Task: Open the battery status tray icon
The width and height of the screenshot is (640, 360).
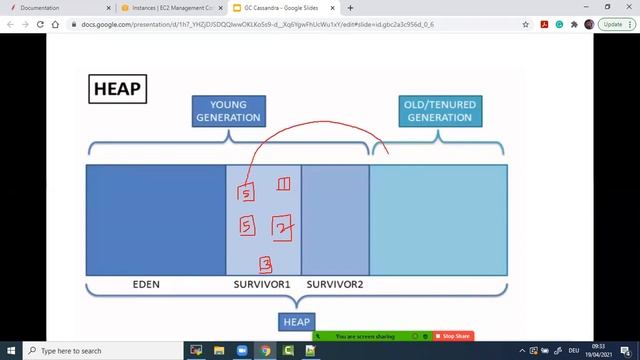Action: 545,351
